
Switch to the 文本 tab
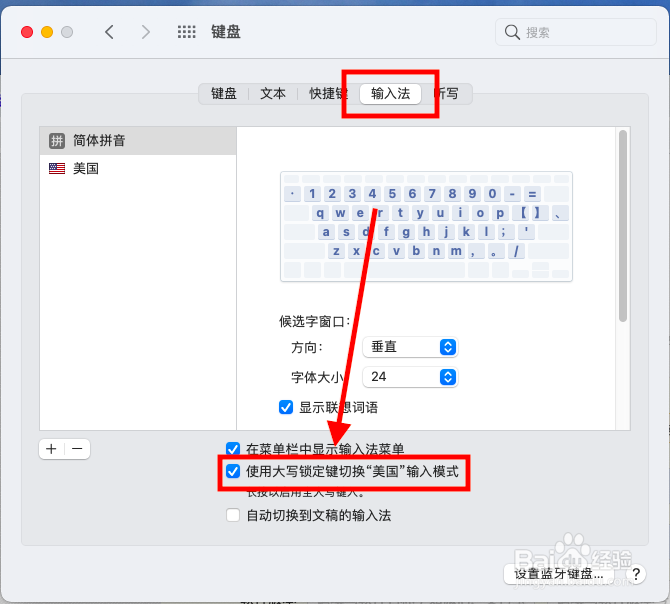(x=273, y=94)
